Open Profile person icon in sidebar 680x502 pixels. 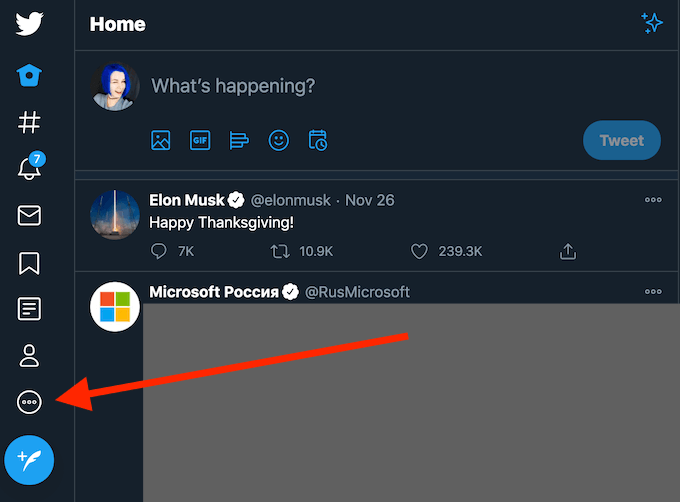point(29,355)
